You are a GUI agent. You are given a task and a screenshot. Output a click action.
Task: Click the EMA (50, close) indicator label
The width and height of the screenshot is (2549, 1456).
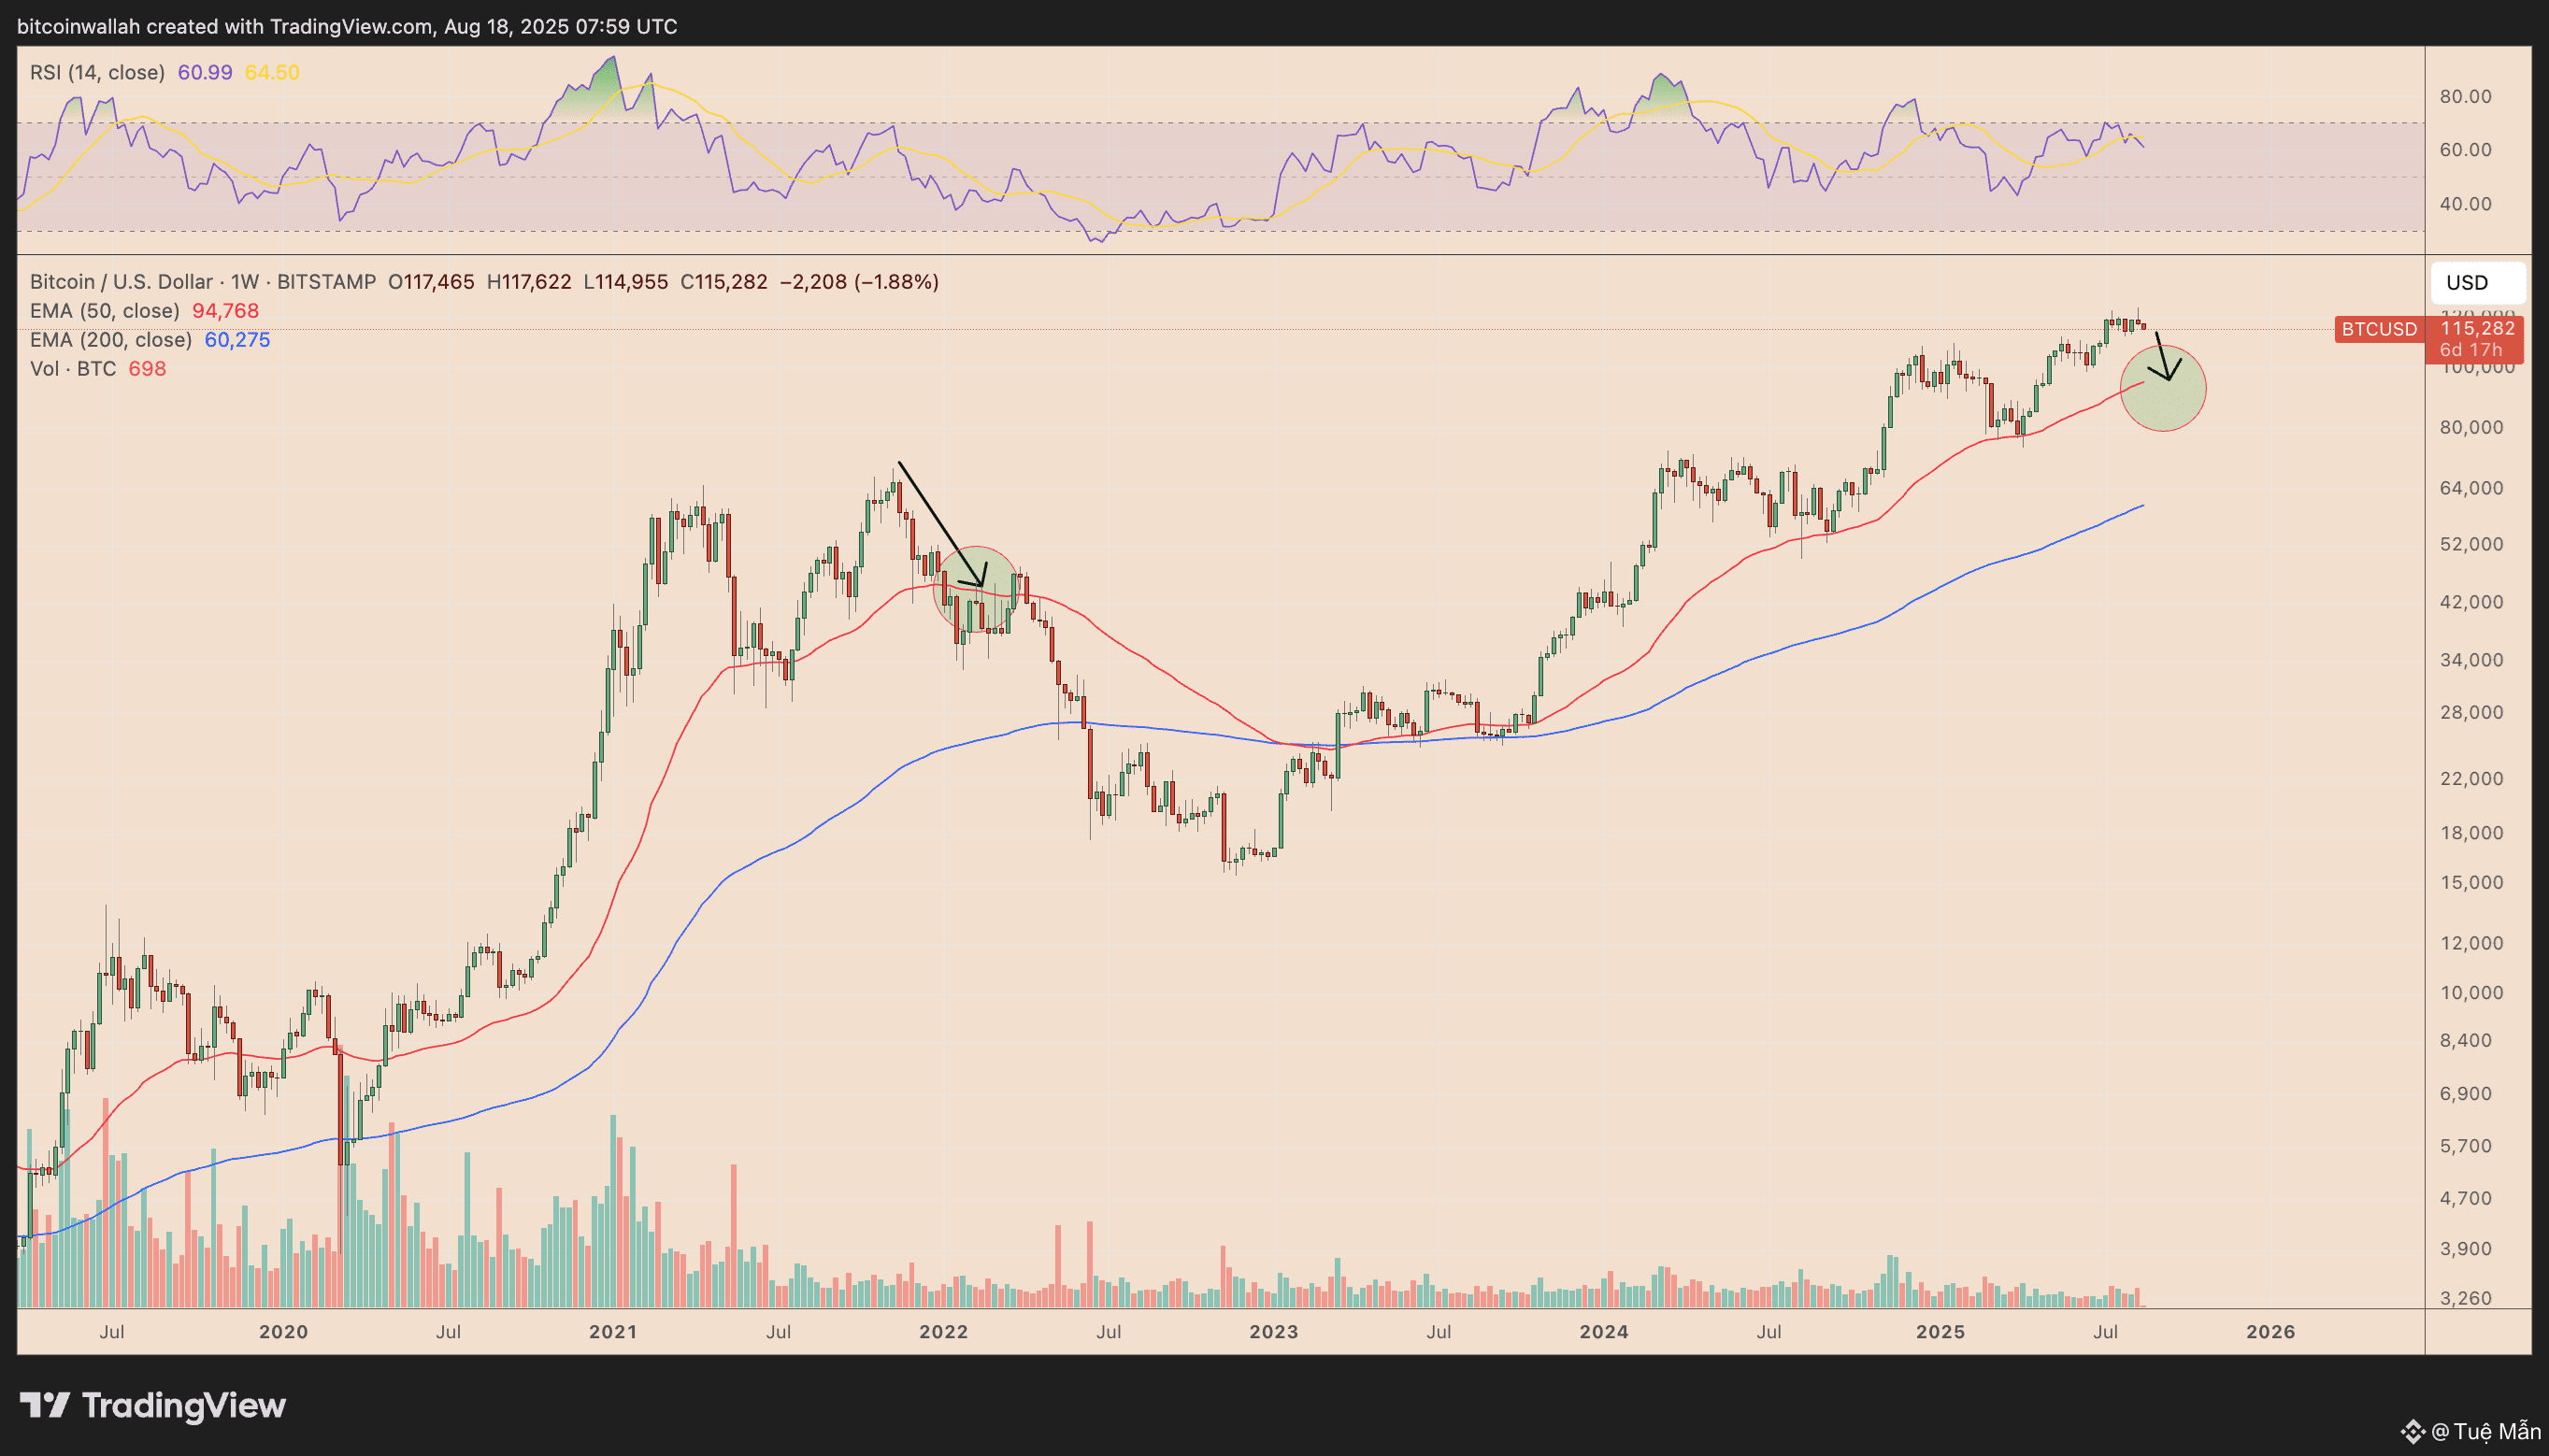pos(105,311)
